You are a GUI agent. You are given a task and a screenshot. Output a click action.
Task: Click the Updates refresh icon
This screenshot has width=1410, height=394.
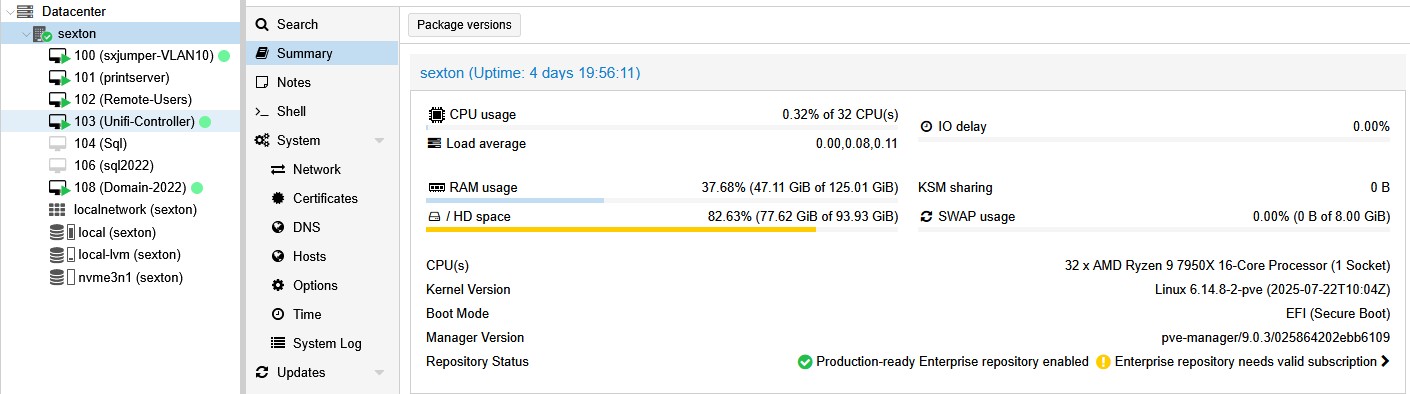[x=262, y=372]
